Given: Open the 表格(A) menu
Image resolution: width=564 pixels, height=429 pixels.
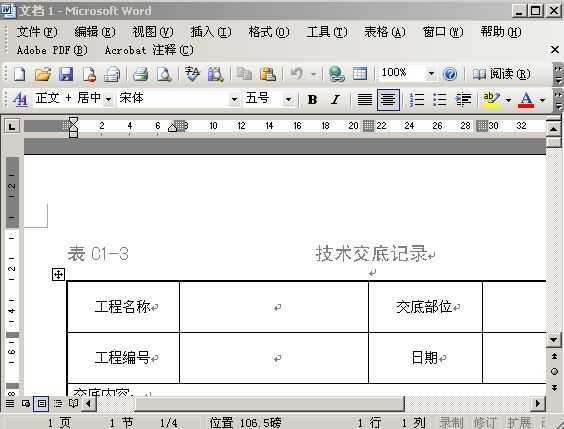Looking at the screenshot, I should (x=385, y=32).
